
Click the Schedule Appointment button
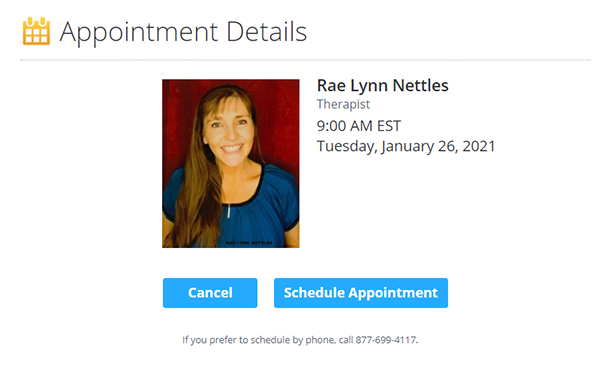(x=361, y=293)
